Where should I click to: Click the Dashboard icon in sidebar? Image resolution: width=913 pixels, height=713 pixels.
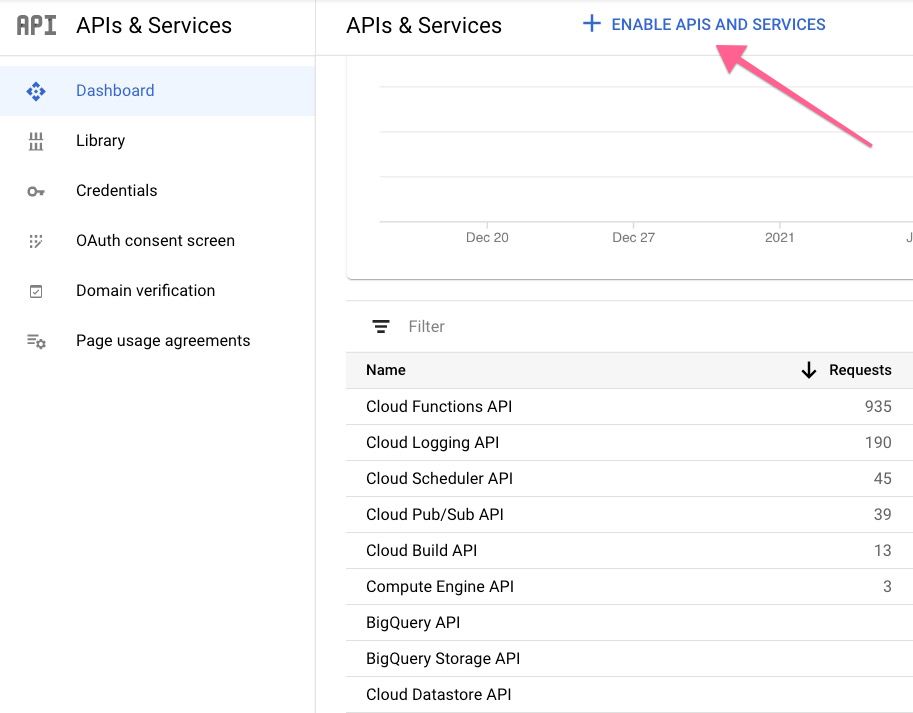click(36, 91)
